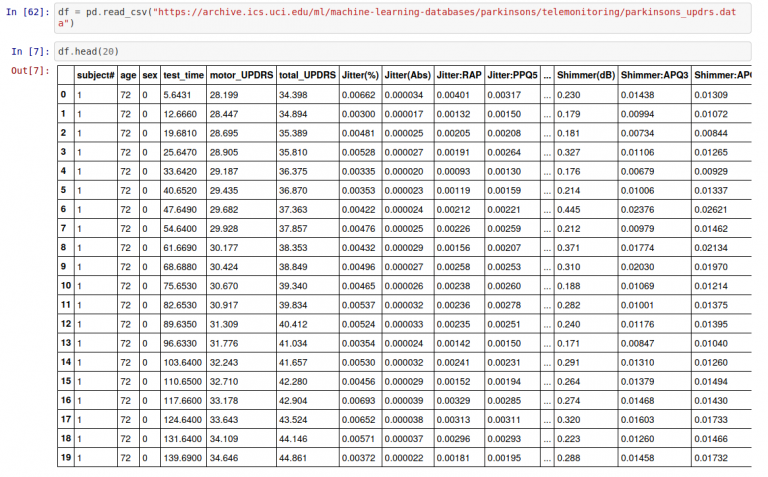The width and height of the screenshot is (768, 477).
Task: Click the subject# column header
Action: click(x=96, y=75)
